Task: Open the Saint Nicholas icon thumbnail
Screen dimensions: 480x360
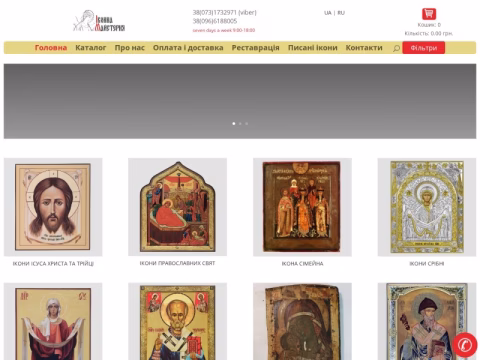Action: tap(178, 321)
